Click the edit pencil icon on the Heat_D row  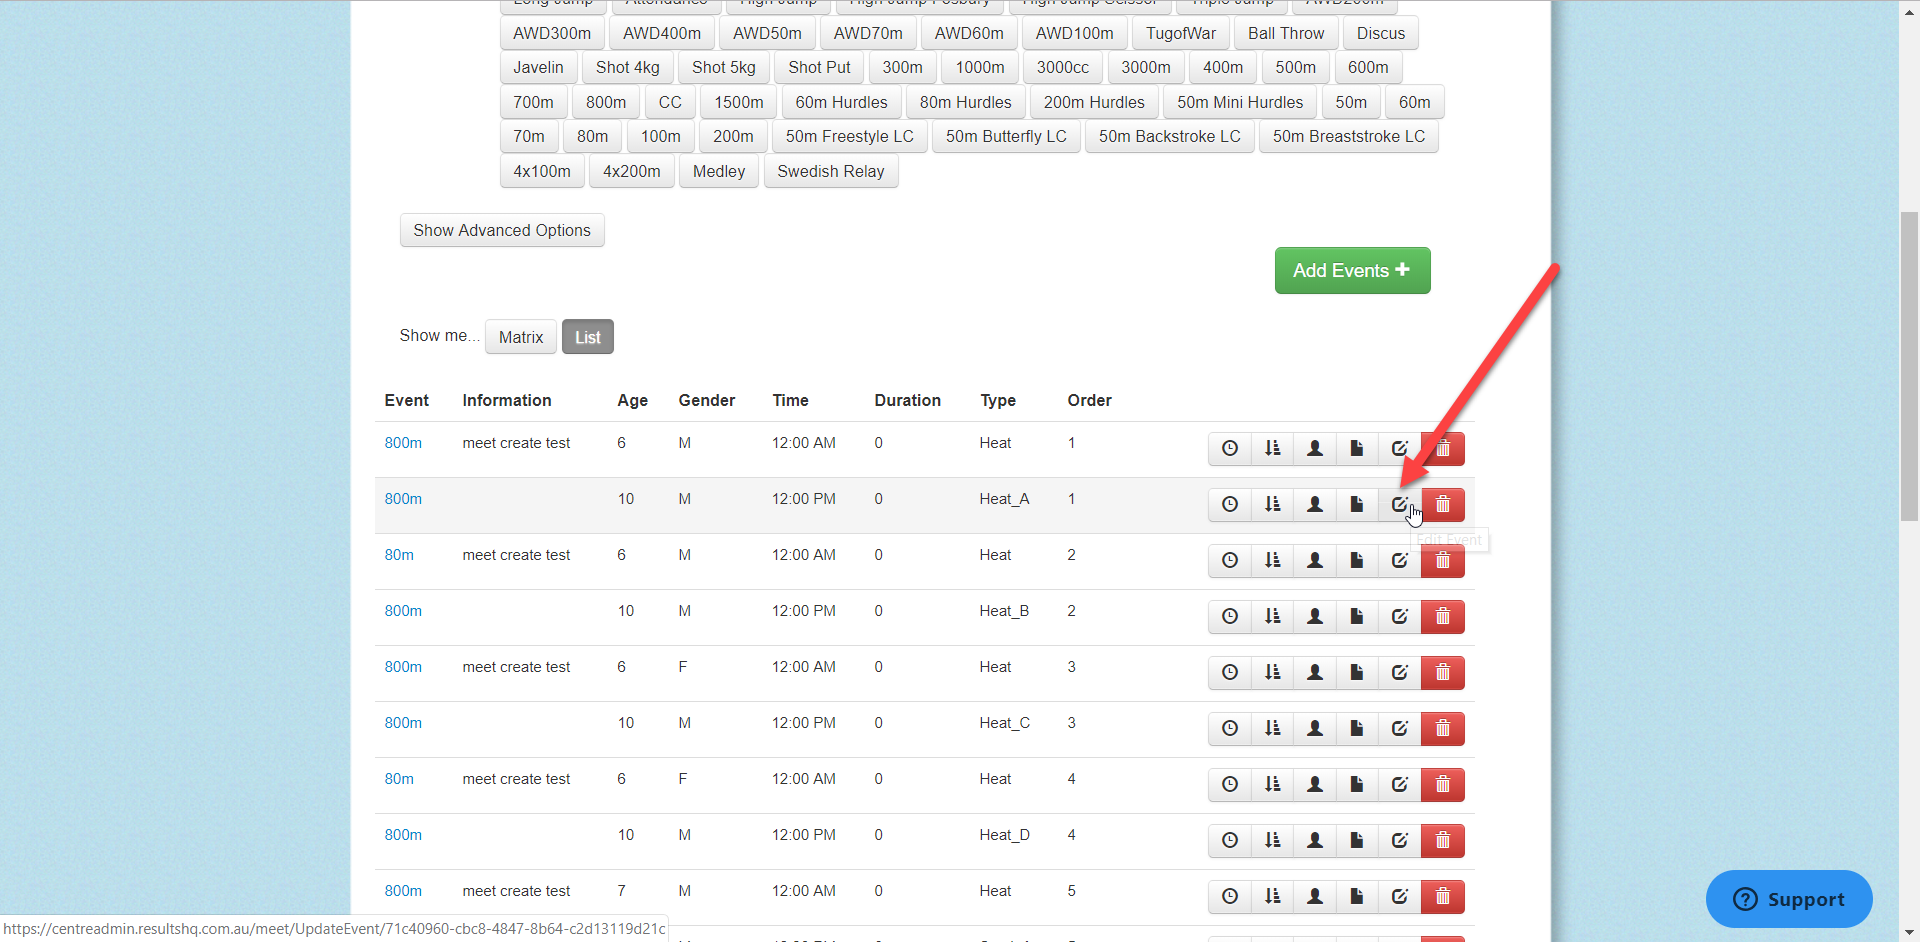click(x=1399, y=841)
